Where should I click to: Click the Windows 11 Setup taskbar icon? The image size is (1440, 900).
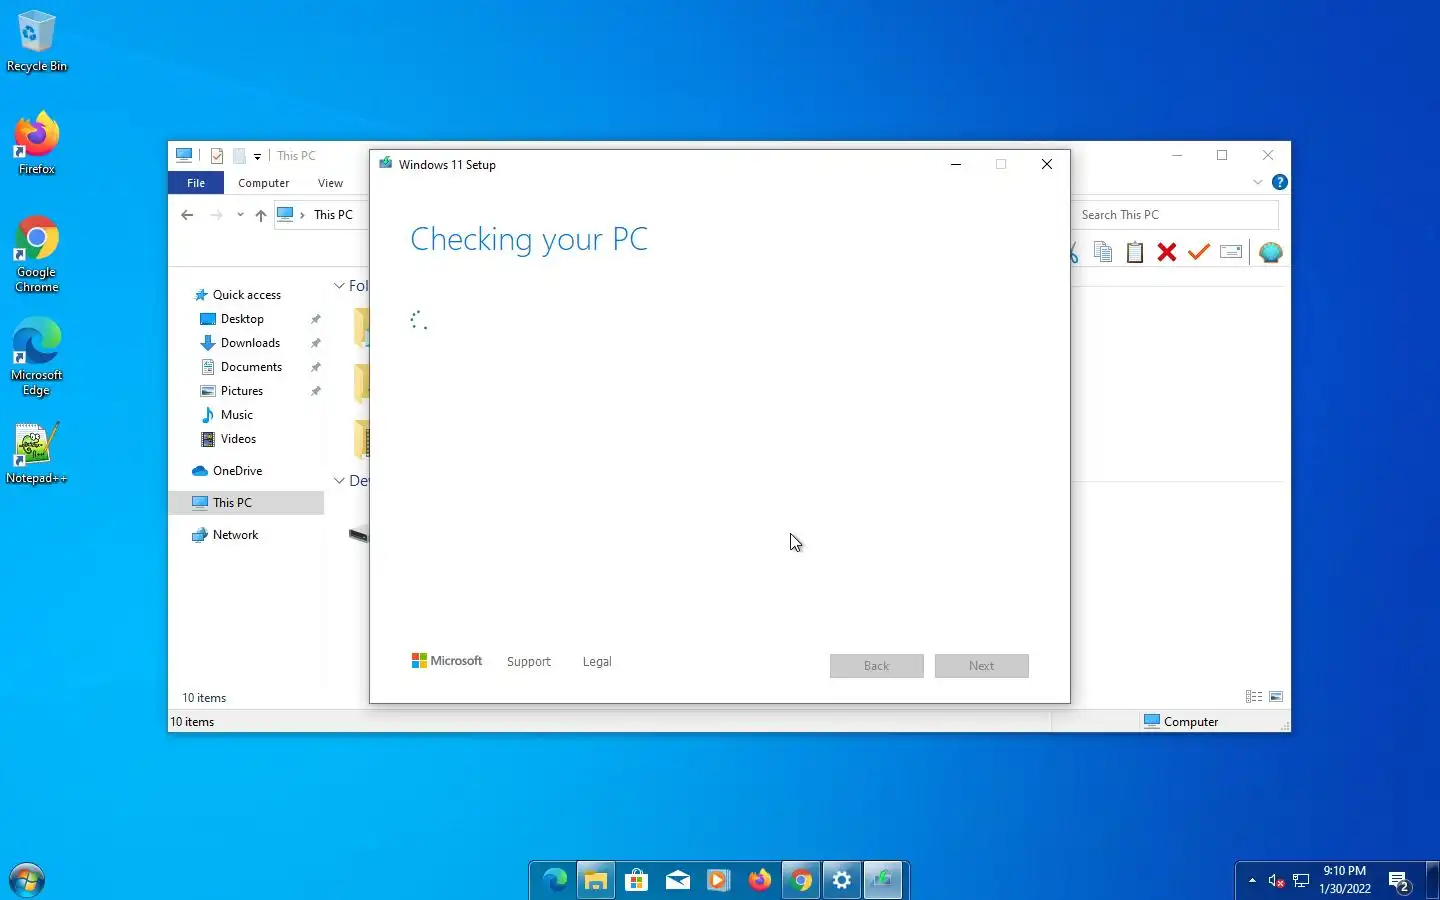(883, 880)
